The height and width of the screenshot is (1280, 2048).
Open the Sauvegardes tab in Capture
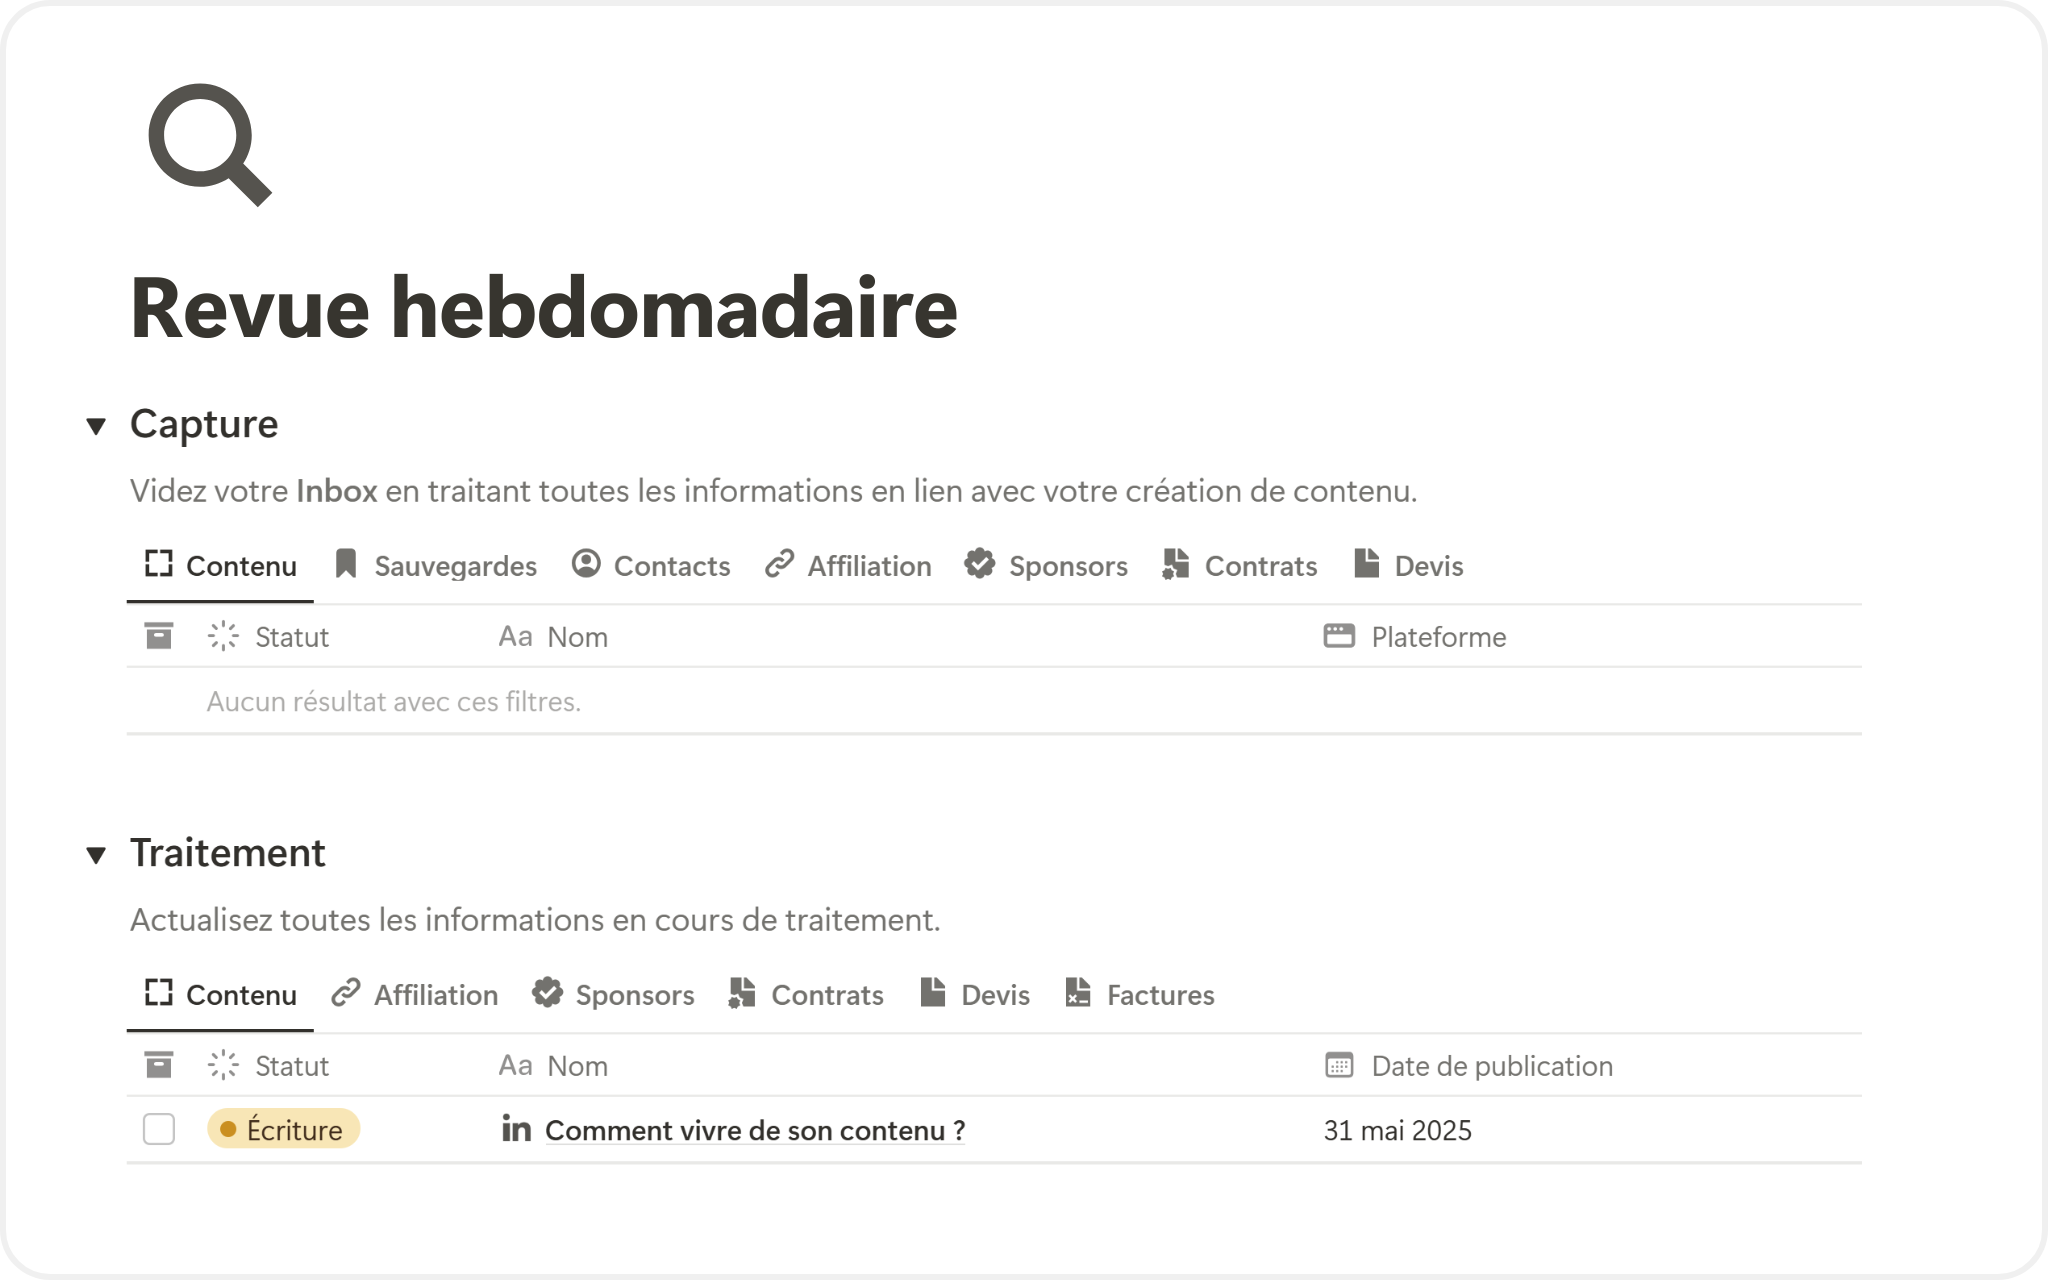(x=436, y=566)
